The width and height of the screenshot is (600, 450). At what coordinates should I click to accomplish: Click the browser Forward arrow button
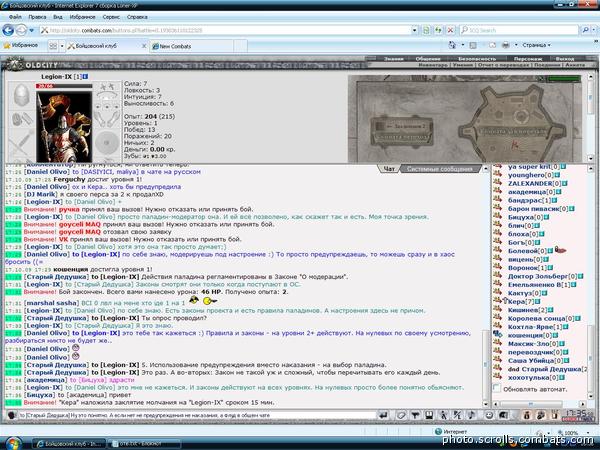coord(21,30)
